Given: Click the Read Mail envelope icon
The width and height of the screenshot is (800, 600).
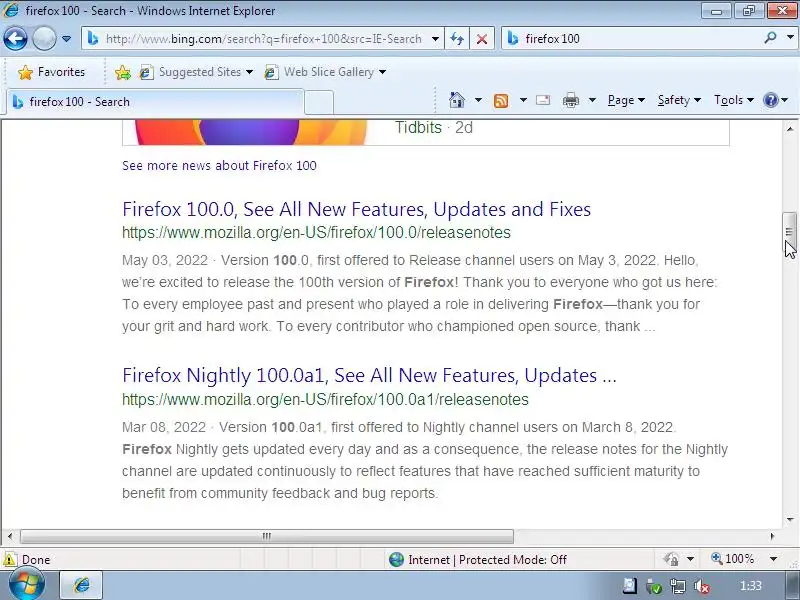Looking at the screenshot, I should pyautogui.click(x=543, y=100).
